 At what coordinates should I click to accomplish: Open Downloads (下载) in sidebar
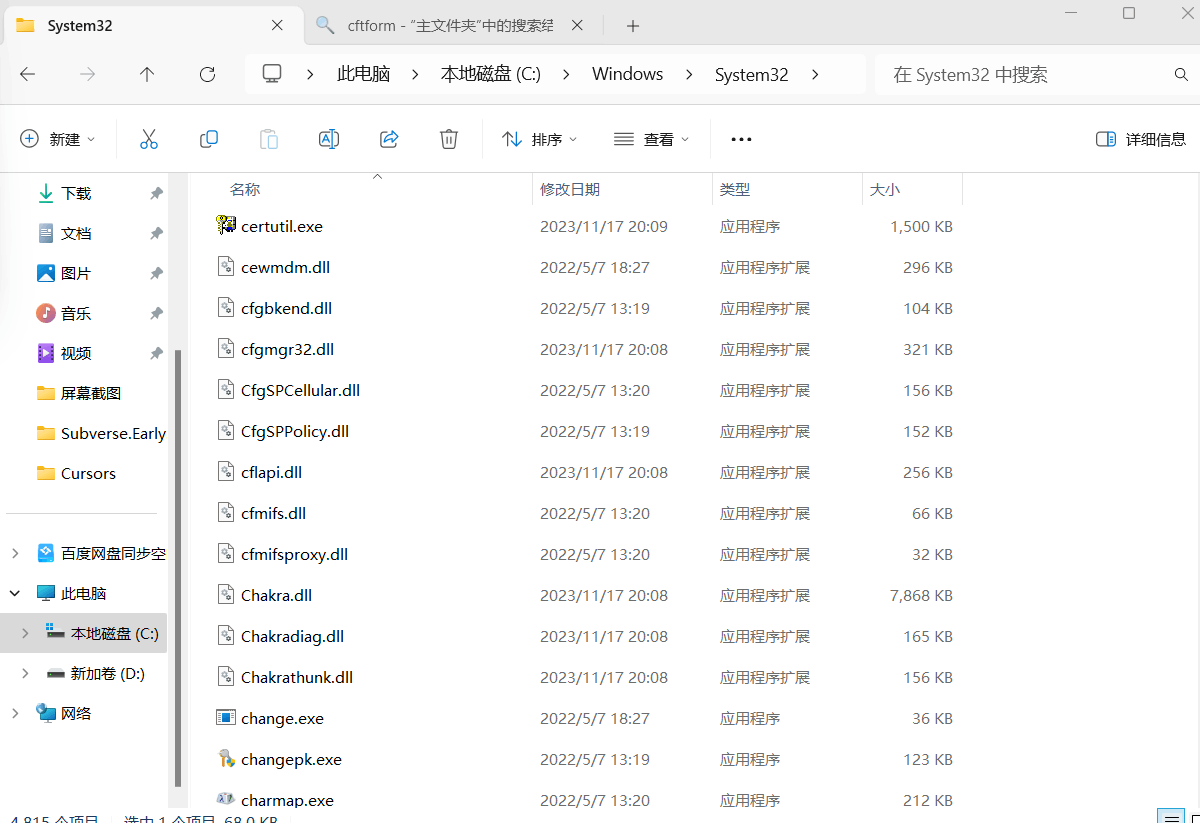pyautogui.click(x=76, y=193)
